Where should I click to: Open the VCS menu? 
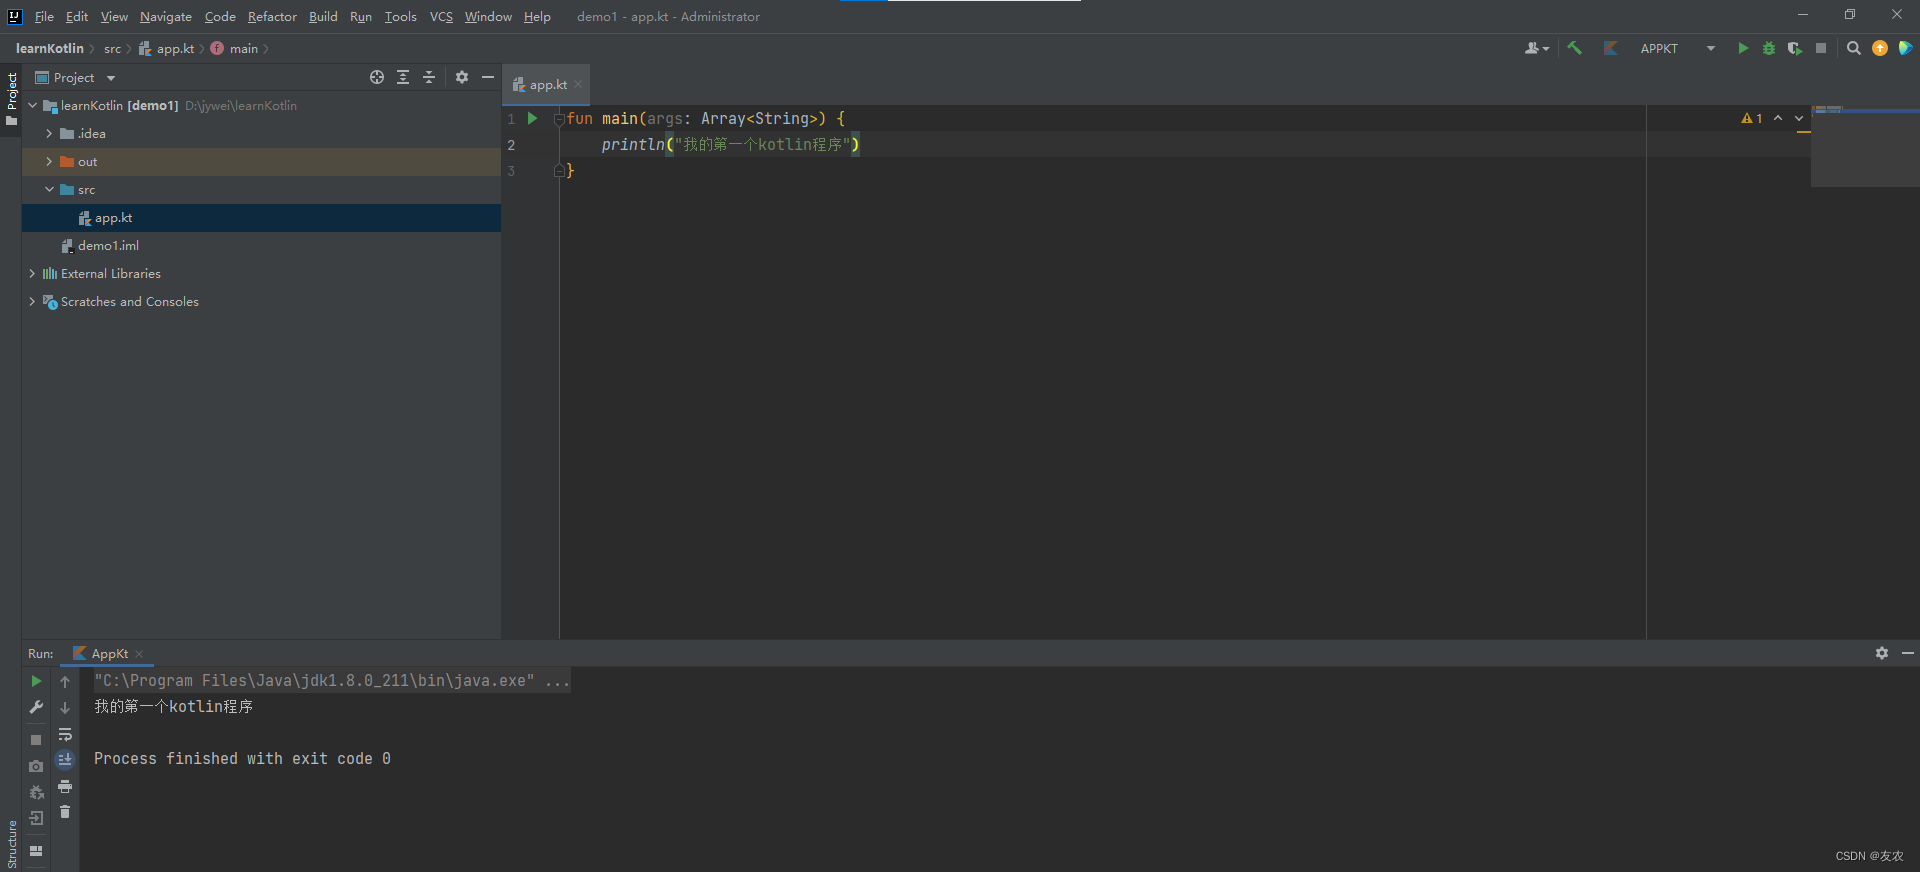click(x=441, y=17)
